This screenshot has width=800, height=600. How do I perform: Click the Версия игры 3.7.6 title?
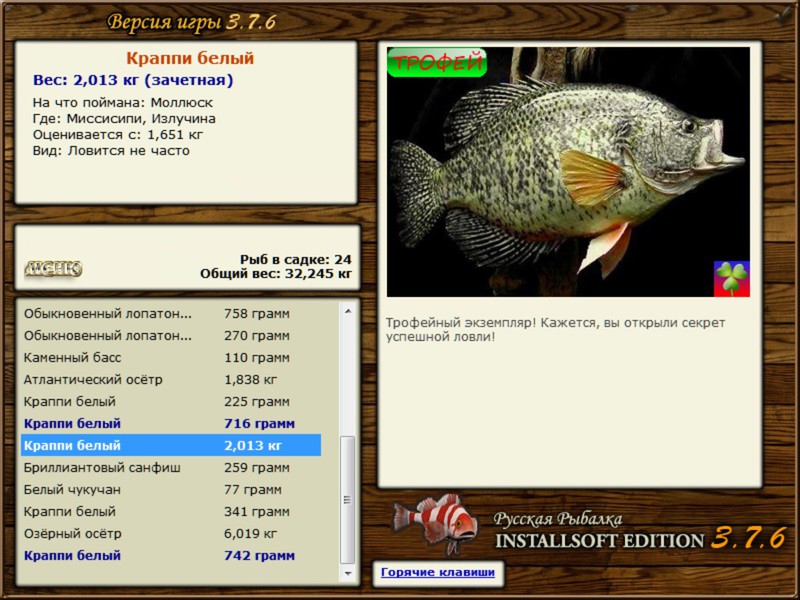click(x=192, y=22)
